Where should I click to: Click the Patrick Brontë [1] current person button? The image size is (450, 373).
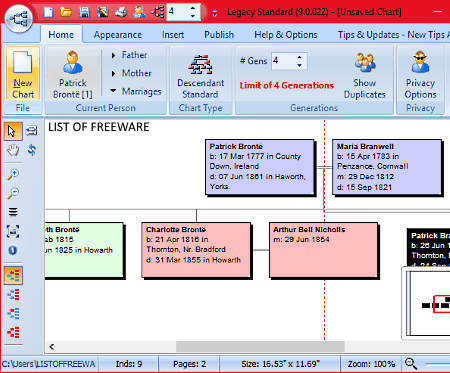click(x=73, y=74)
